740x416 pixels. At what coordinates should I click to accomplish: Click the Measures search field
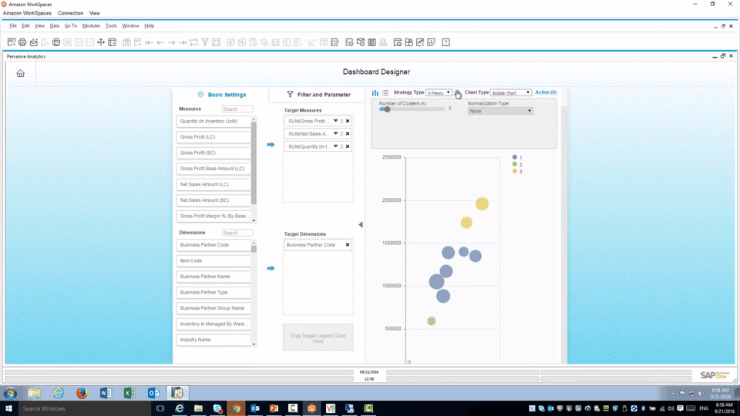[x=238, y=109]
